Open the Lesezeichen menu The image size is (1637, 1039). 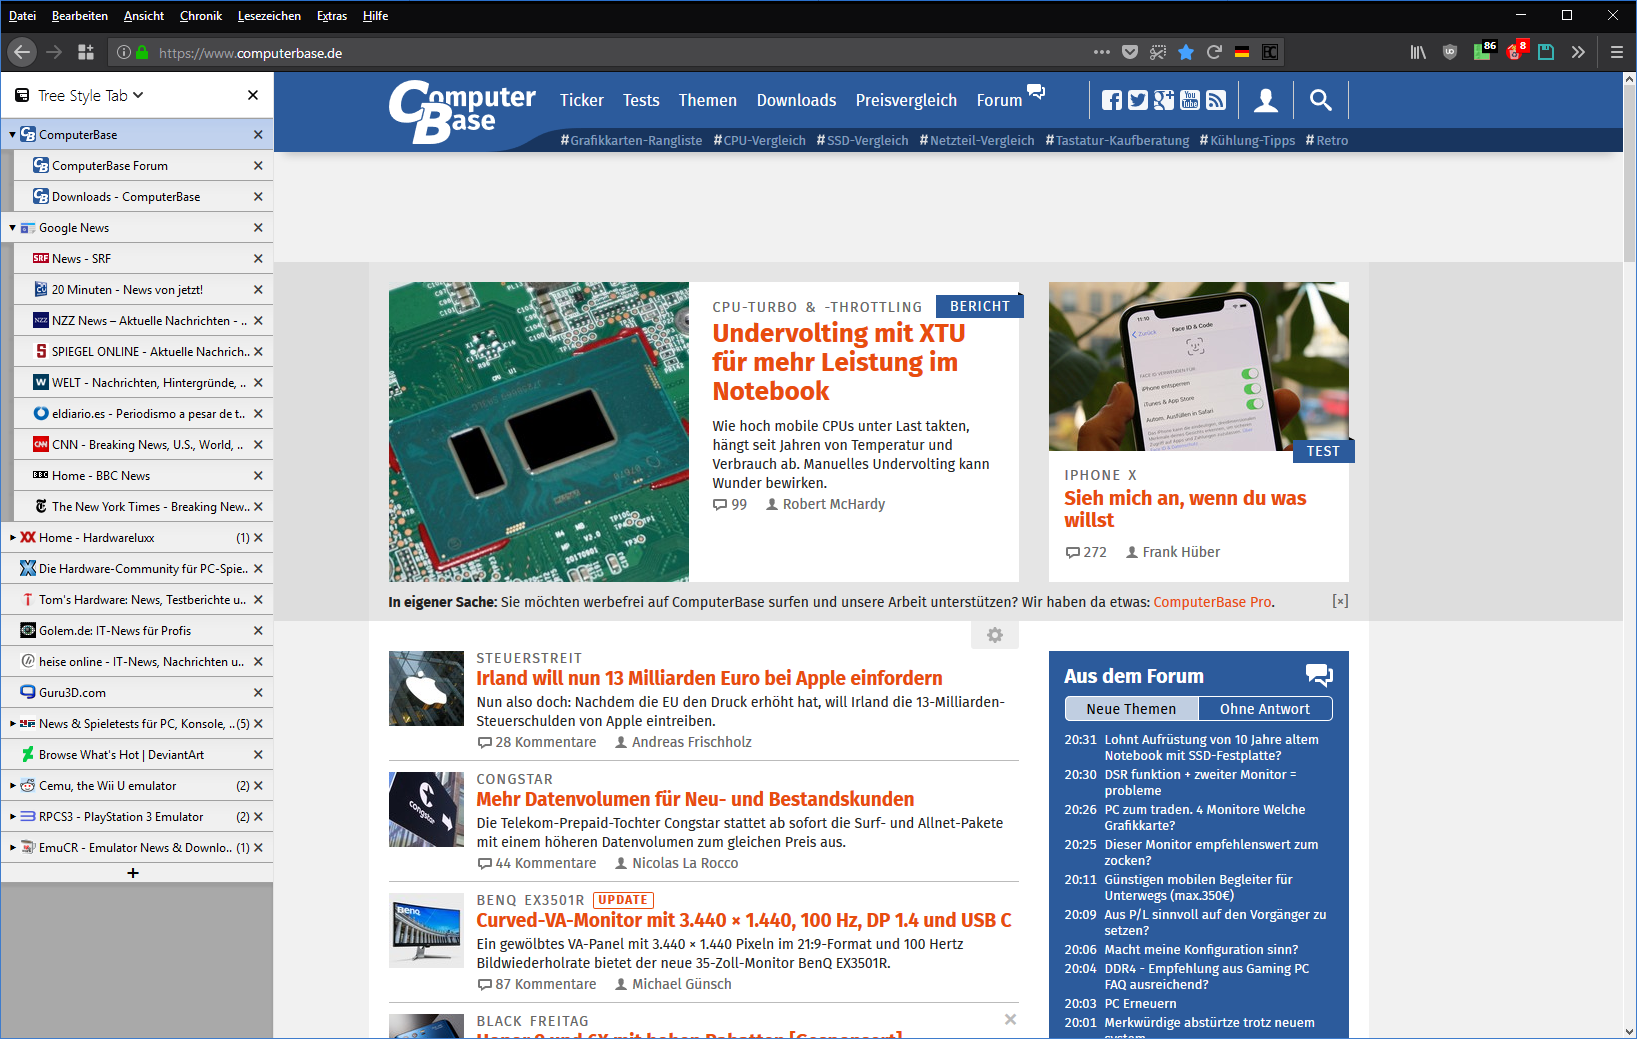pos(269,15)
